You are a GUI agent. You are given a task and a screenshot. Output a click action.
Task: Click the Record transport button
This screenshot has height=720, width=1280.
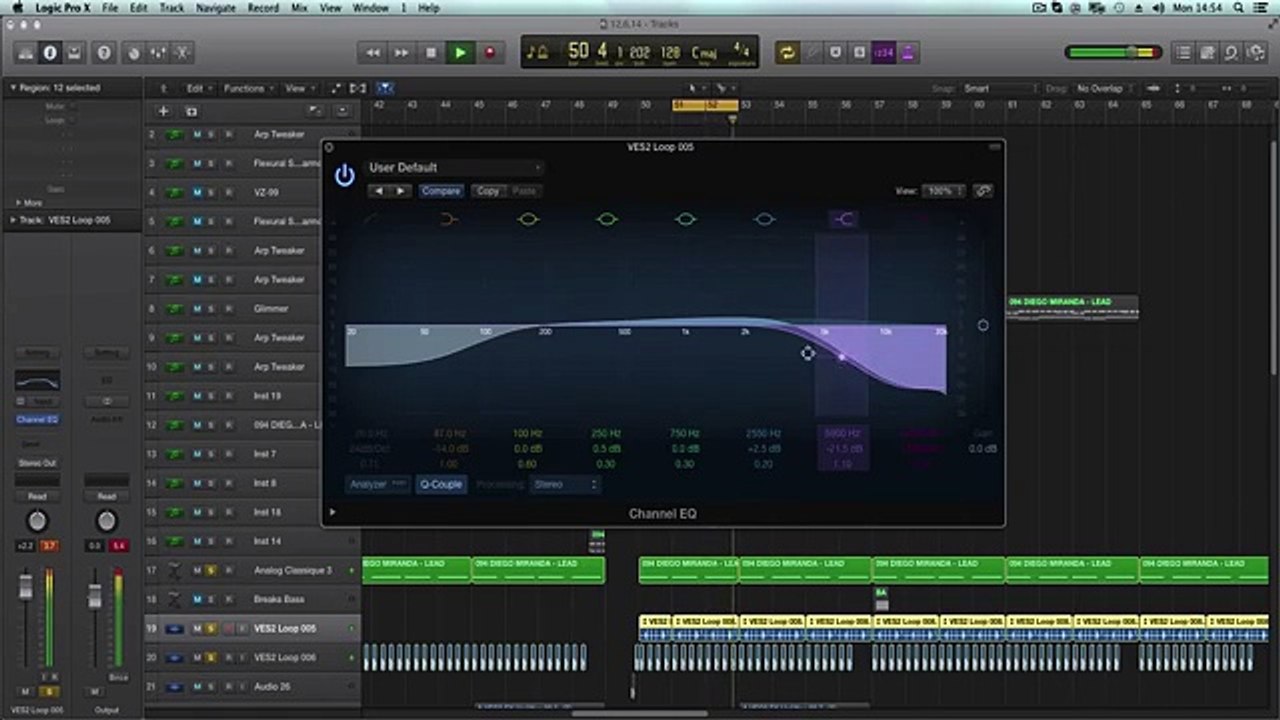tap(489, 52)
